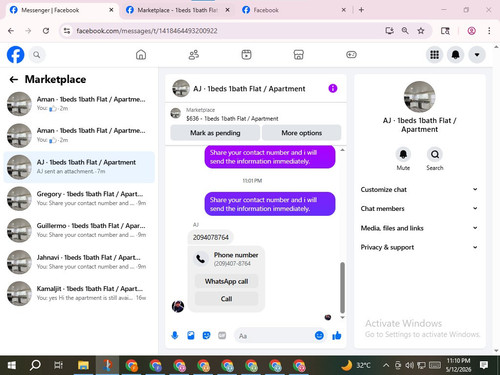The width and height of the screenshot is (500, 375).
Task: Expand the Customize chat section
Action: pos(419,189)
